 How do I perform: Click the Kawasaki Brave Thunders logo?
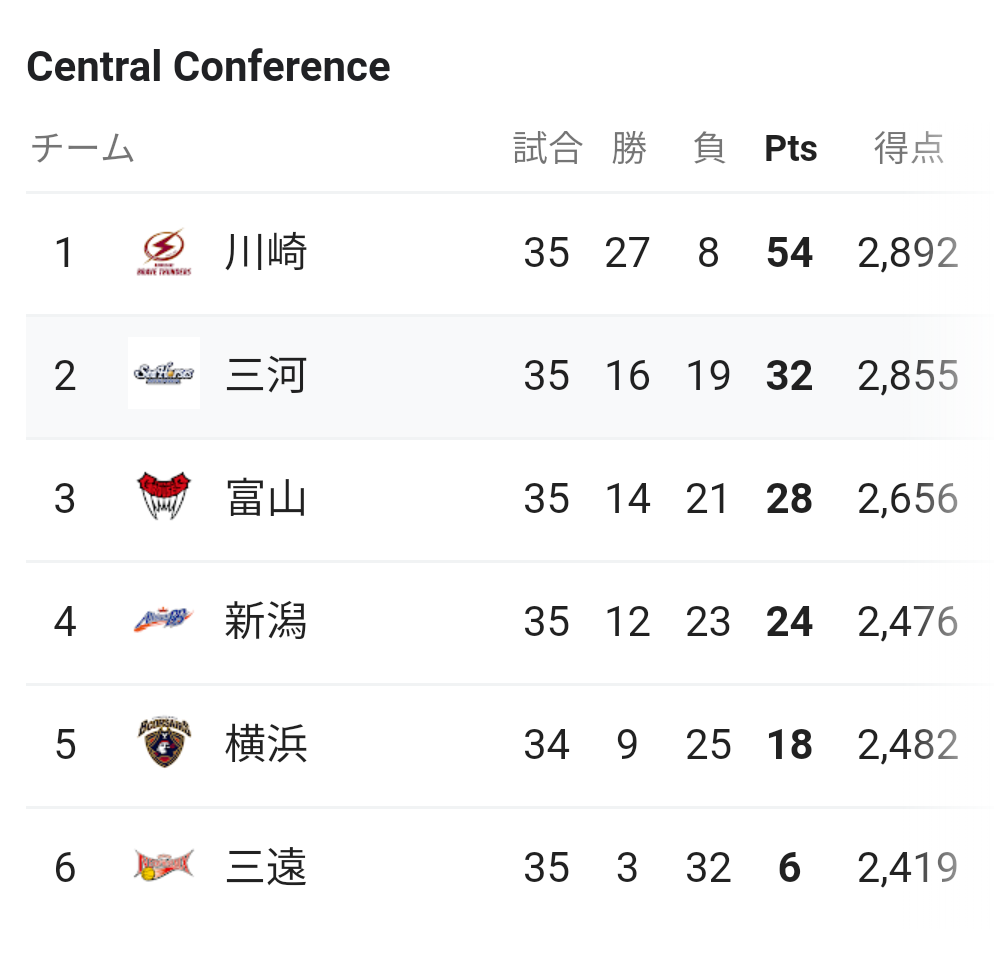[x=164, y=252]
